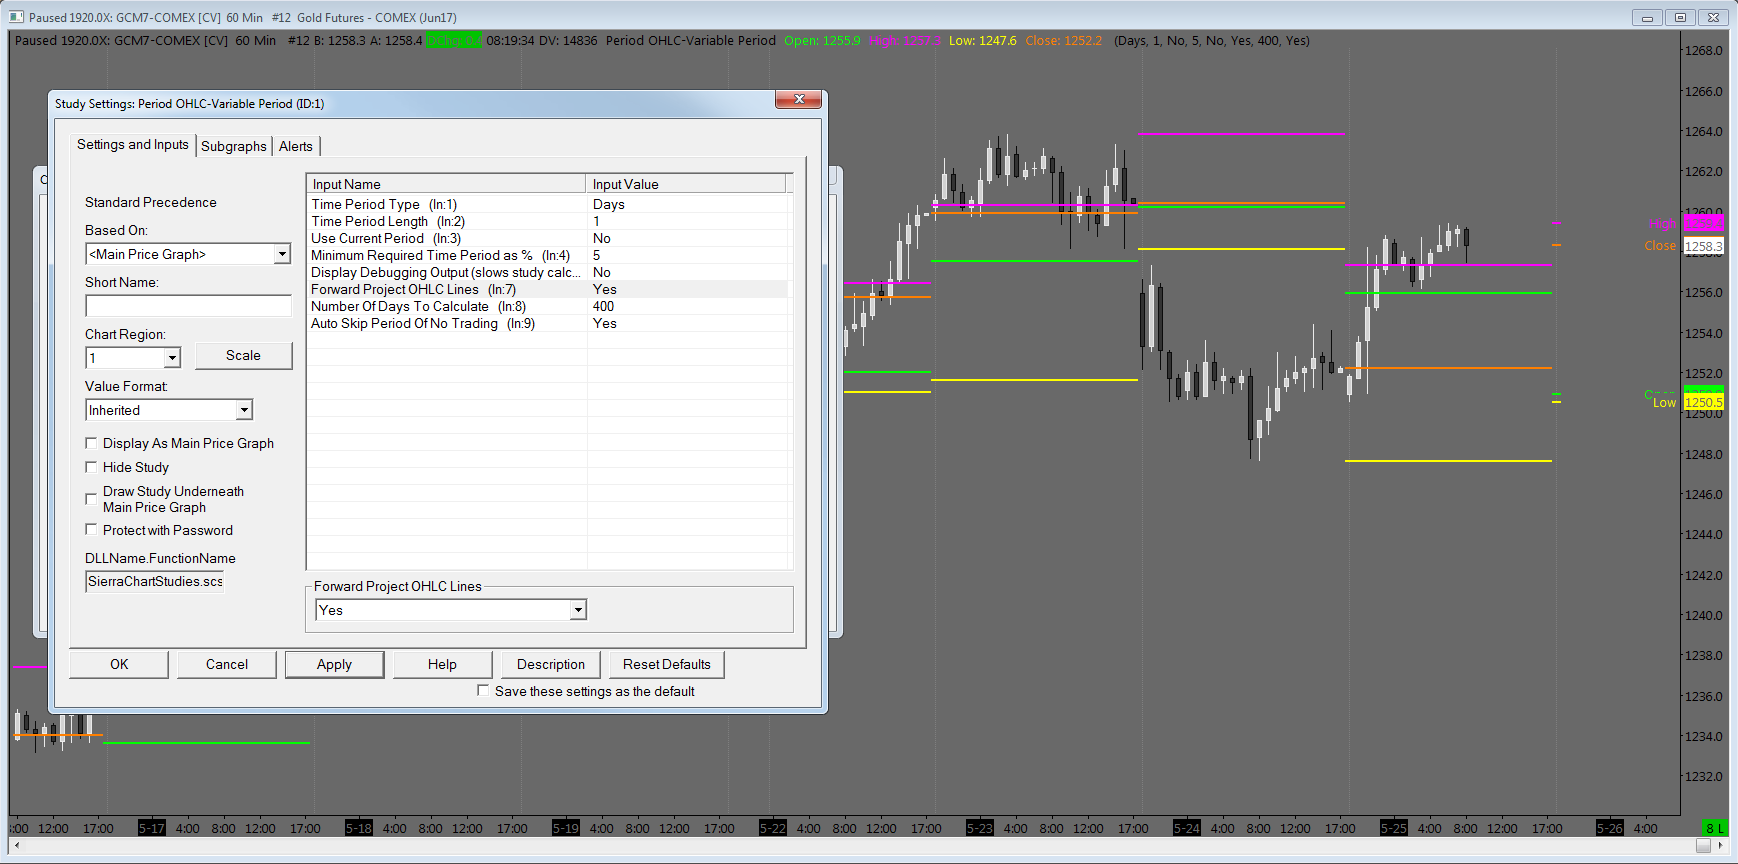Toggle the Hide Study checkbox
The image size is (1738, 864).
(x=92, y=467)
